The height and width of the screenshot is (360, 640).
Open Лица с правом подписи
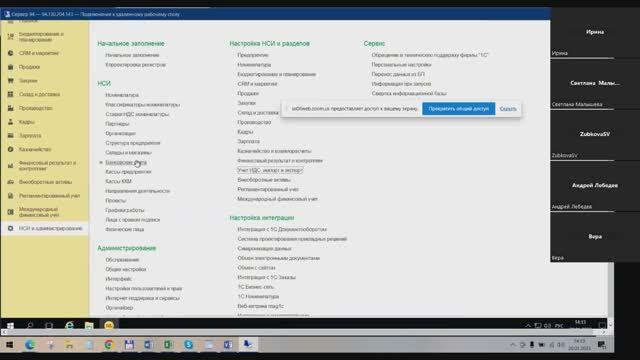(x=133, y=220)
